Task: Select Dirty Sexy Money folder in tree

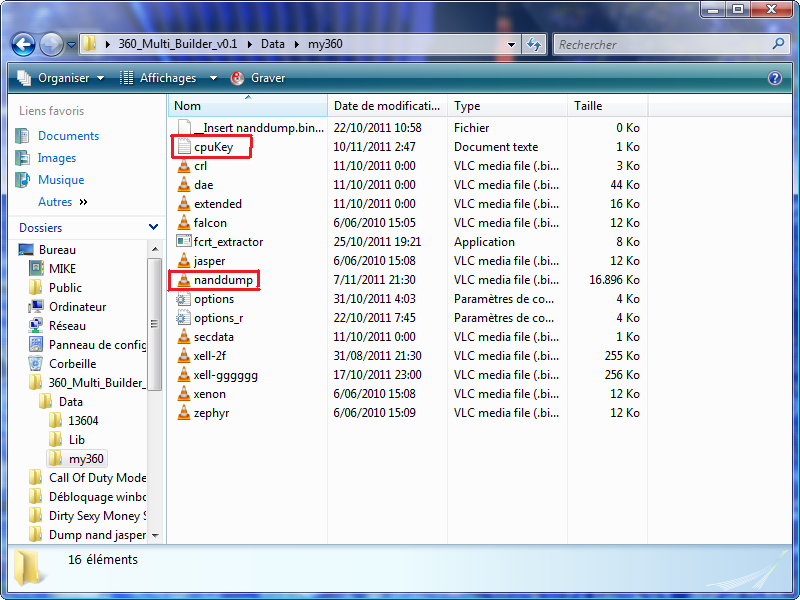Action: 97,516
